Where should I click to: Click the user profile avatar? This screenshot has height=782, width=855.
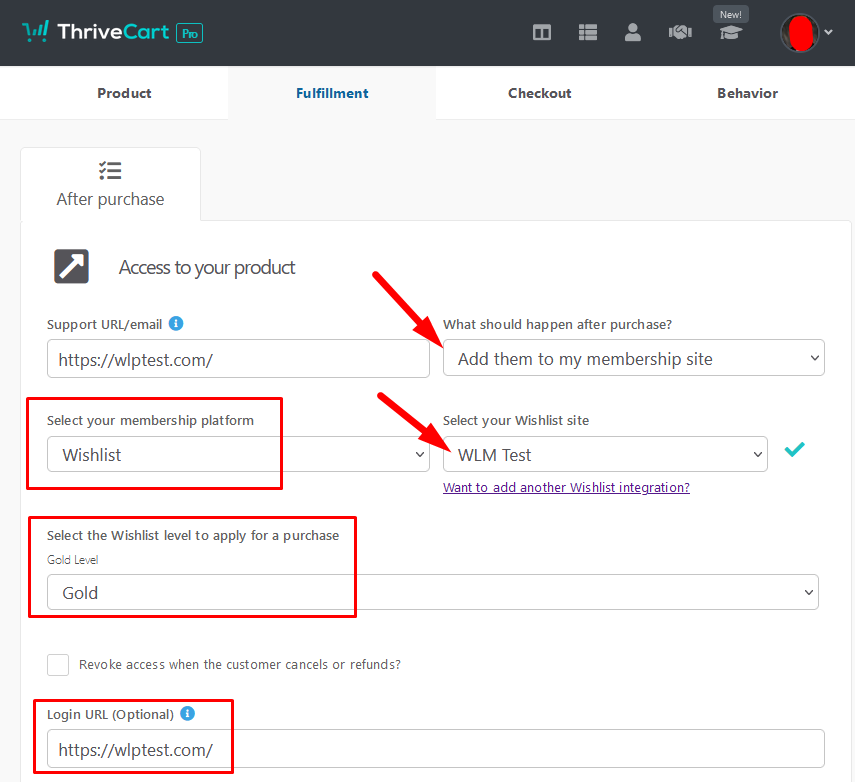tap(799, 33)
